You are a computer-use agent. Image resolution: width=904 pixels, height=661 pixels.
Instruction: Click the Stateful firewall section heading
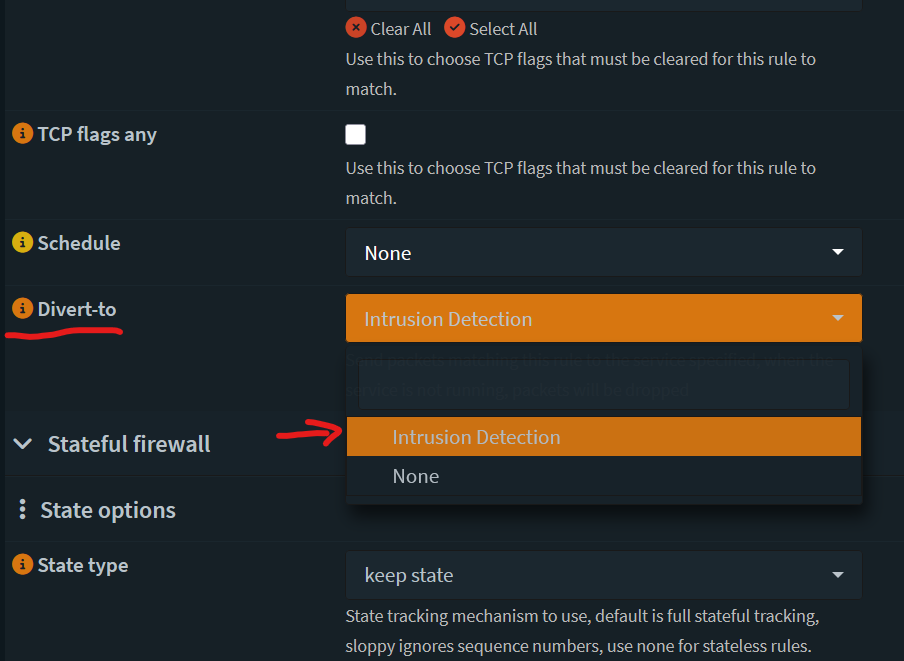click(129, 444)
